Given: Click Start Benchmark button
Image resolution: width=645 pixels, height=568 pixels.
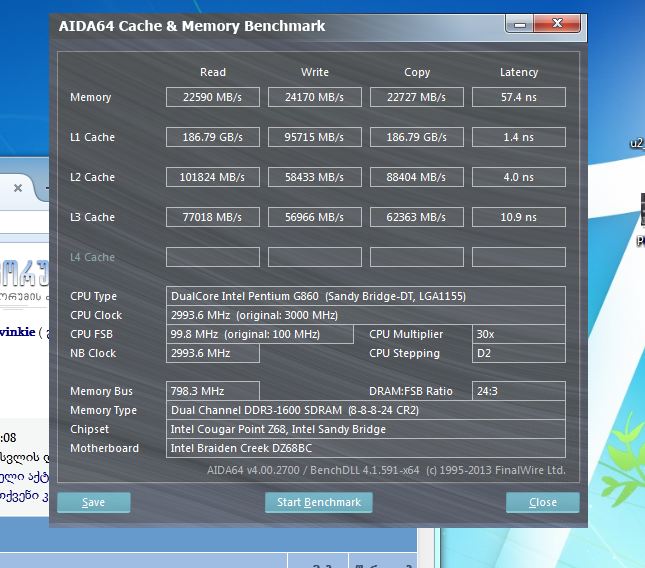Looking at the screenshot, I should click(319, 502).
